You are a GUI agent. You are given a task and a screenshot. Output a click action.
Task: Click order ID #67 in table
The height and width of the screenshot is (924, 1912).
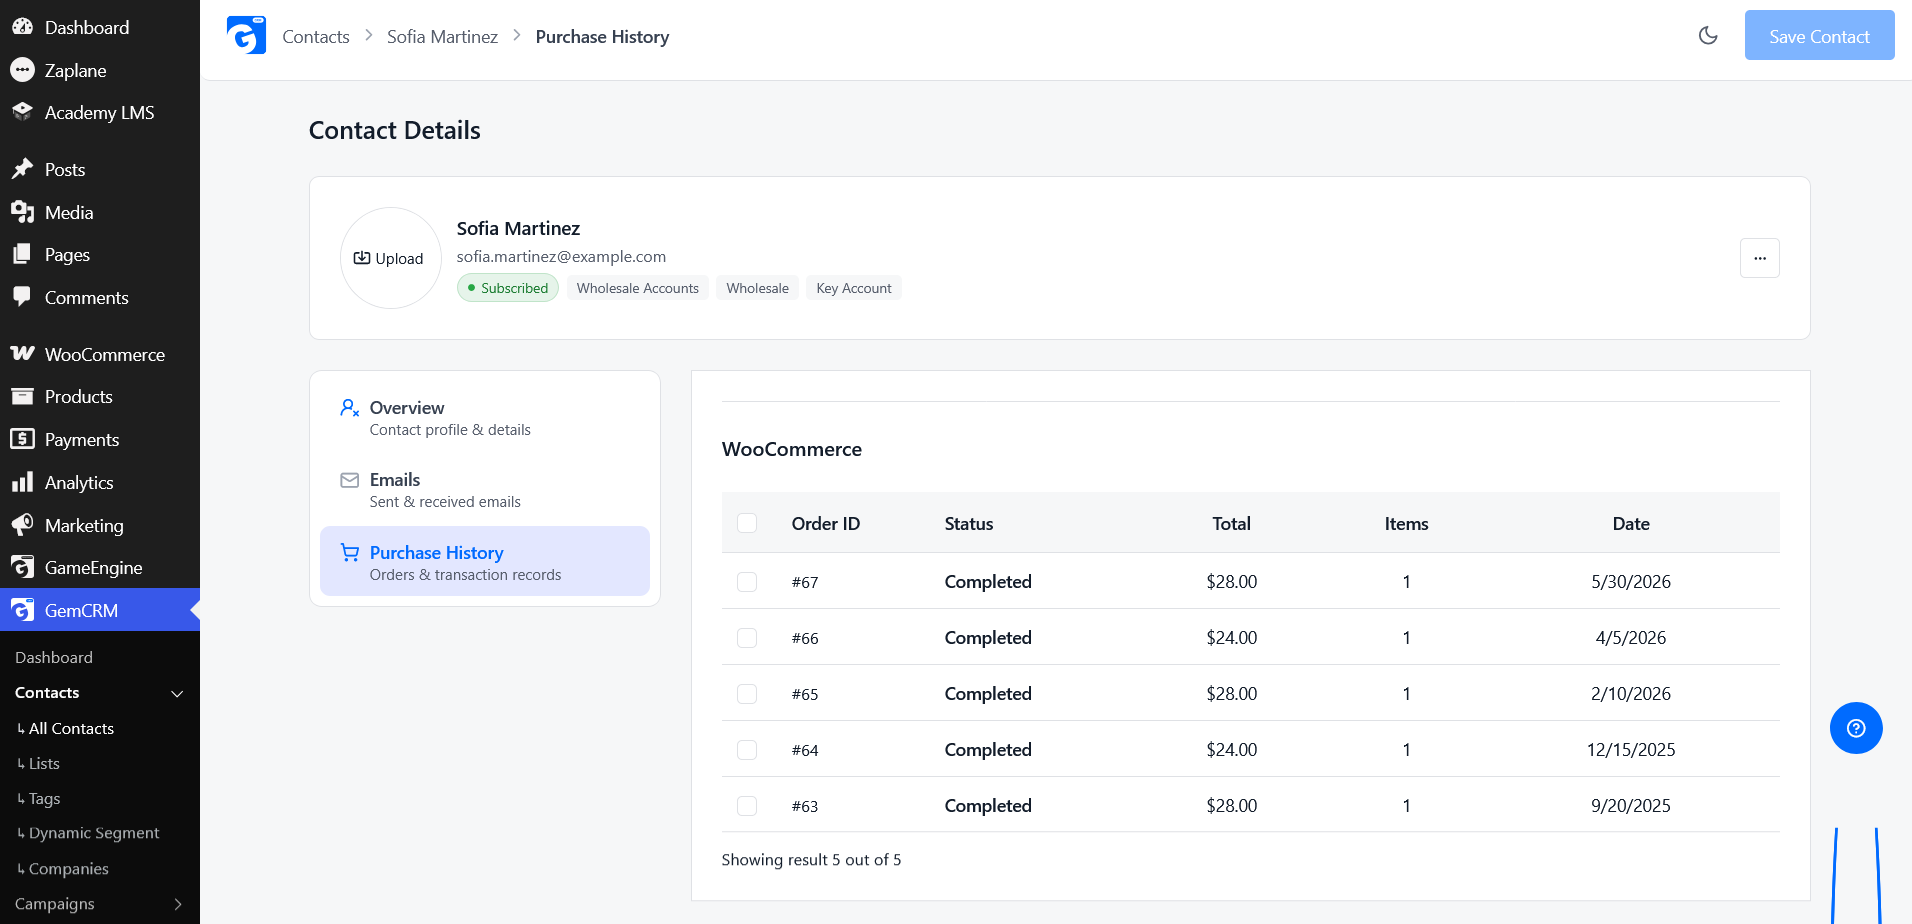point(805,582)
